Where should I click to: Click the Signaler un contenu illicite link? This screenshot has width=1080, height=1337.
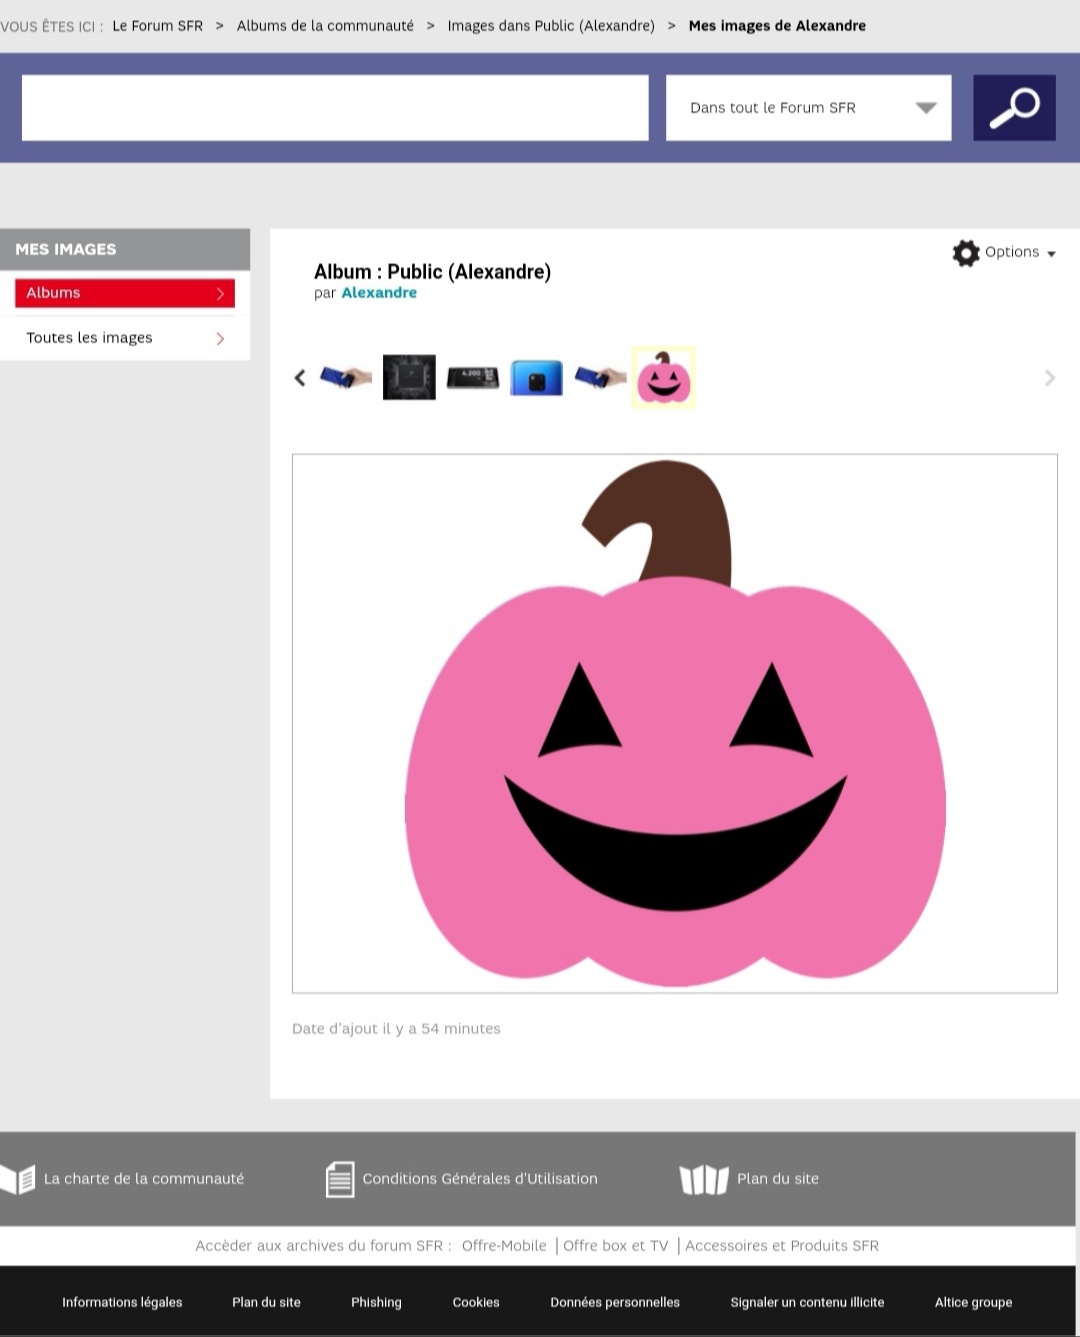(x=807, y=1302)
